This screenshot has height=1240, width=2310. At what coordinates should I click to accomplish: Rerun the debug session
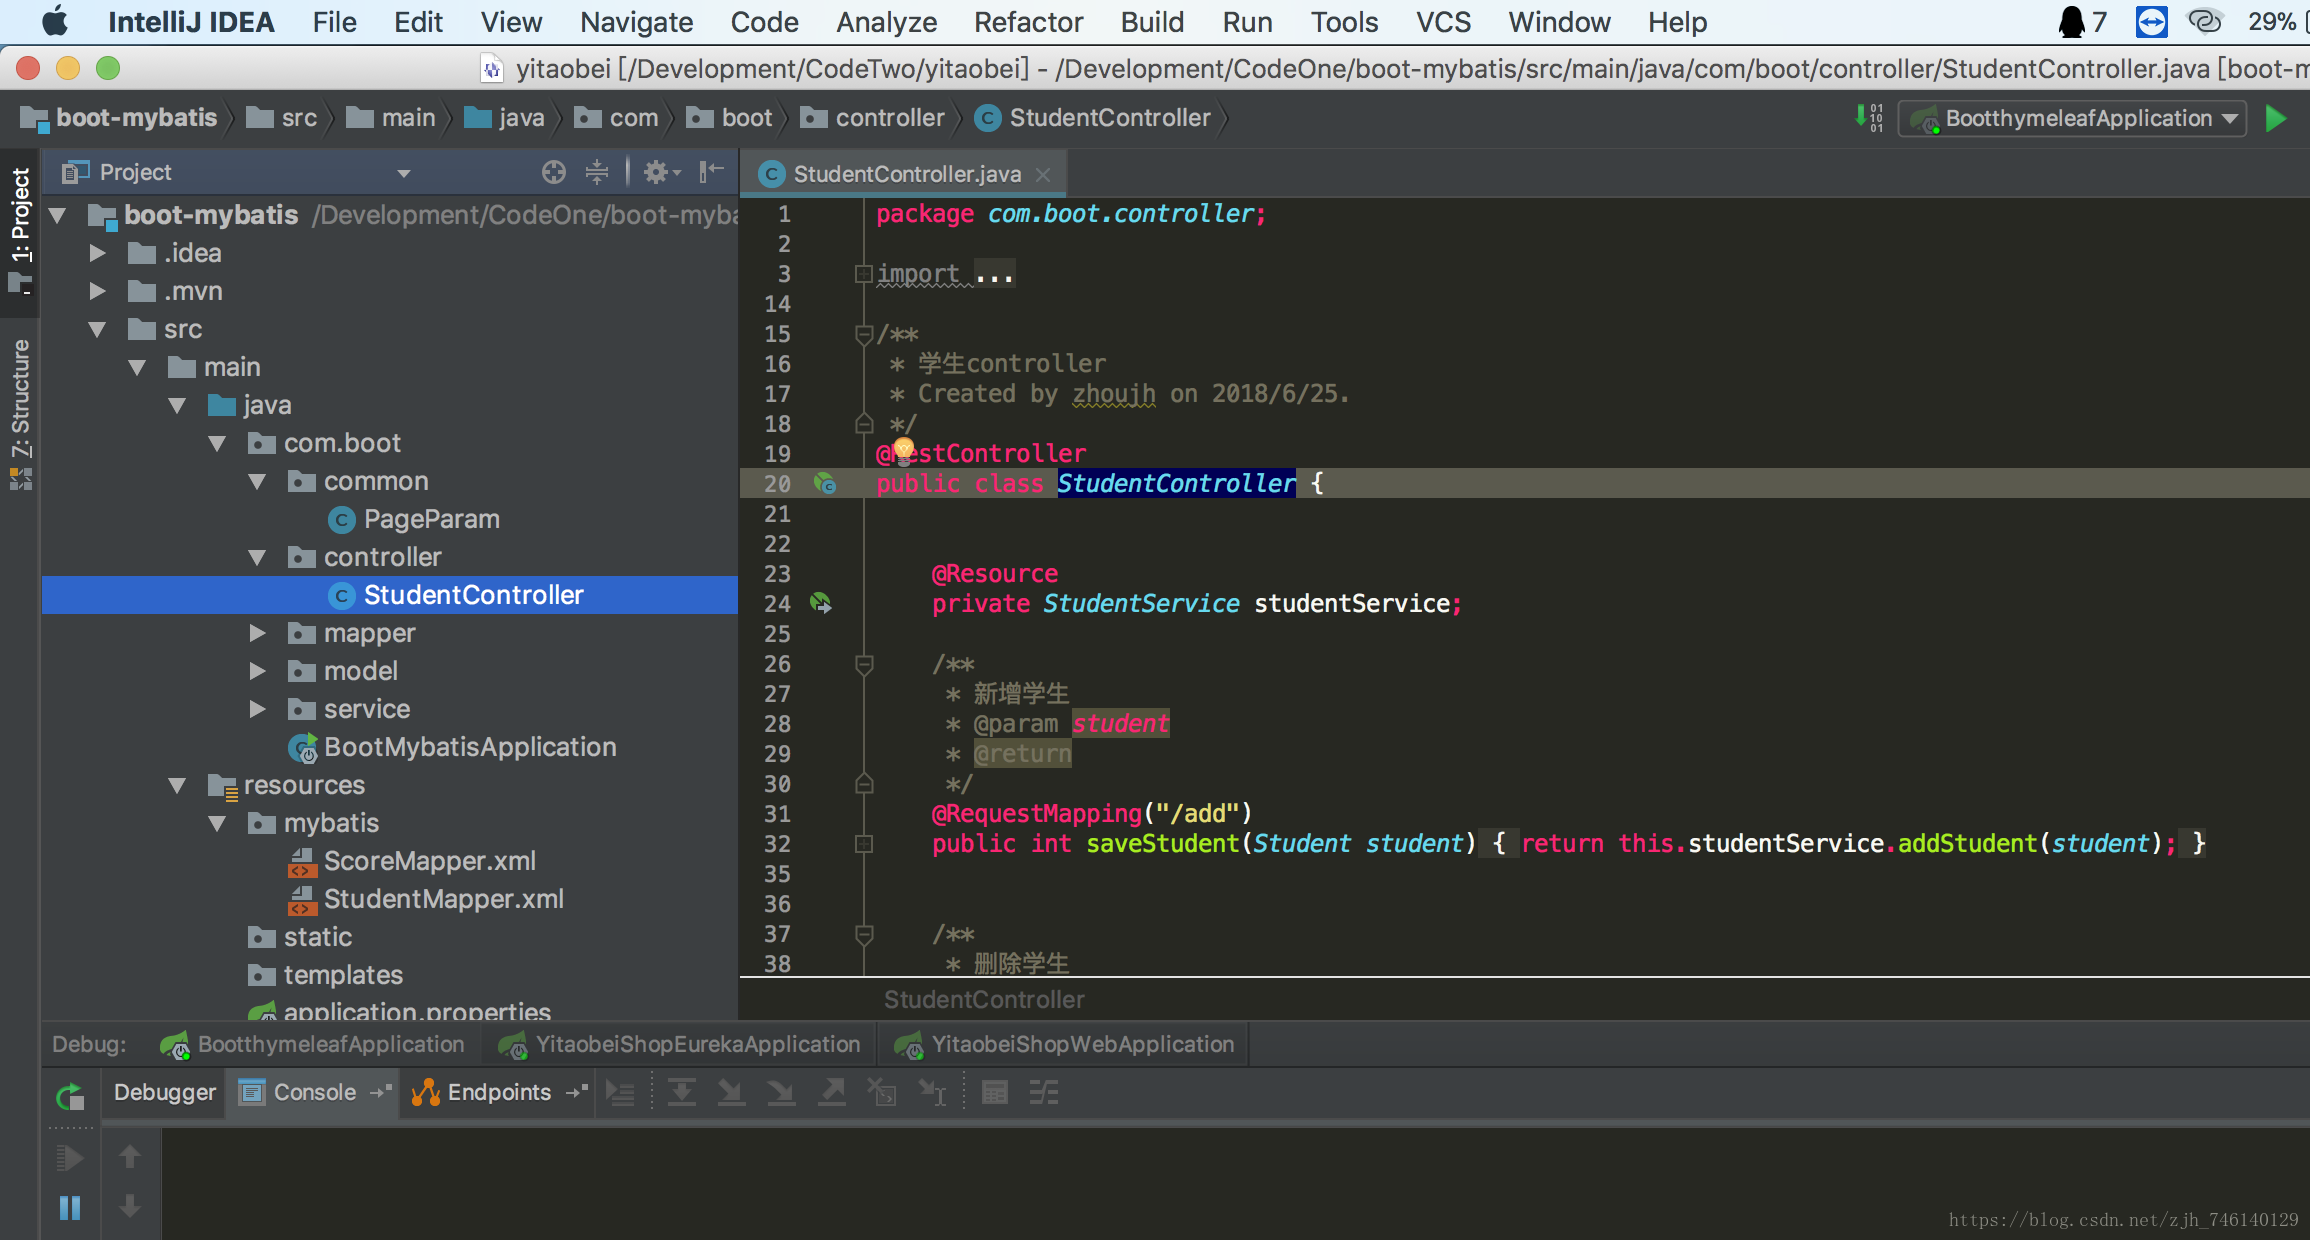pos(70,1097)
